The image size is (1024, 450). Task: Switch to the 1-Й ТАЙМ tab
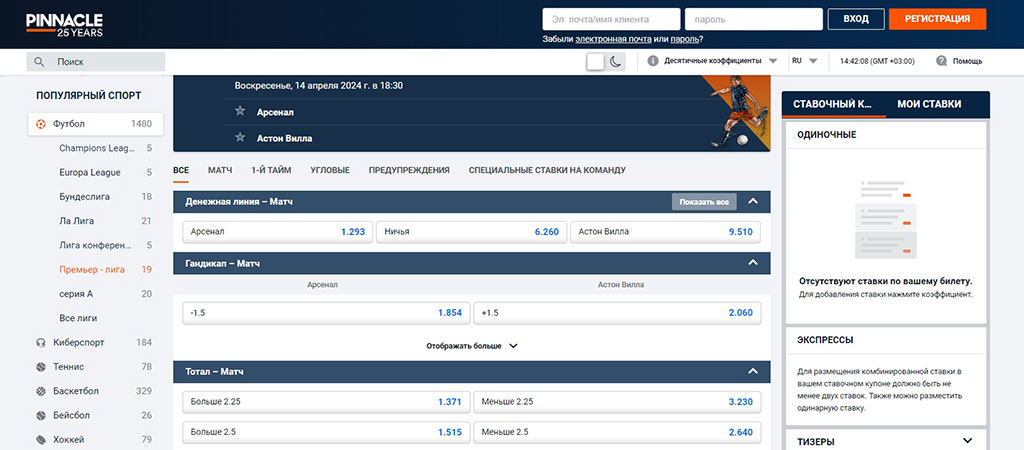tap(271, 170)
